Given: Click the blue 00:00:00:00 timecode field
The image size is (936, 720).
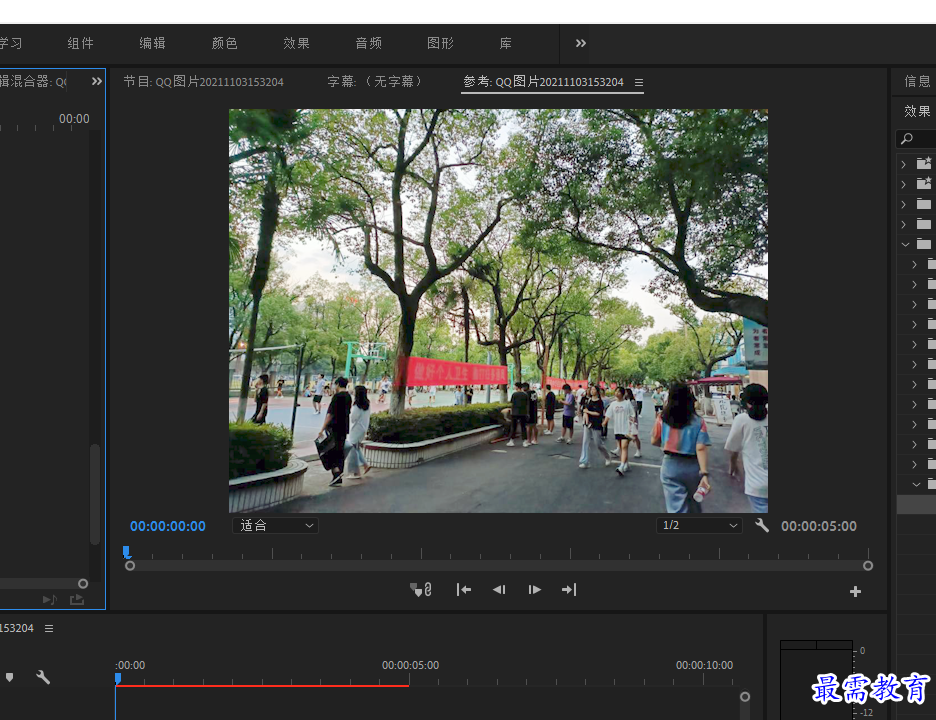Looking at the screenshot, I should tap(168, 526).
